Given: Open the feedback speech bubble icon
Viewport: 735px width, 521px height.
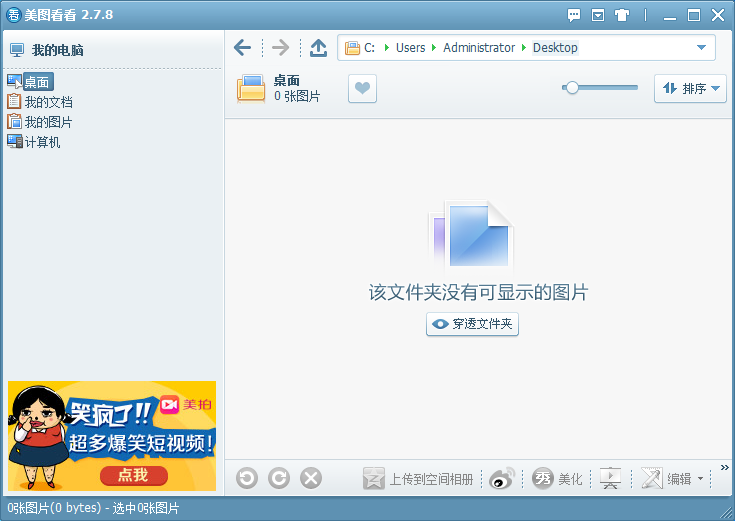Looking at the screenshot, I should (574, 15).
